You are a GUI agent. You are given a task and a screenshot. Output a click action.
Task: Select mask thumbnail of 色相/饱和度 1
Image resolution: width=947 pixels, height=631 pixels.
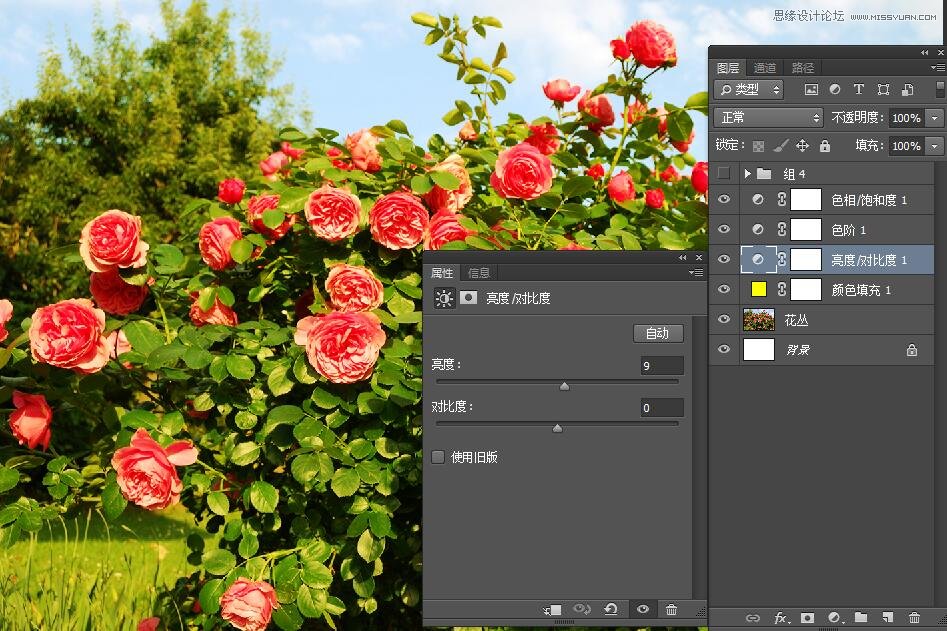click(806, 199)
